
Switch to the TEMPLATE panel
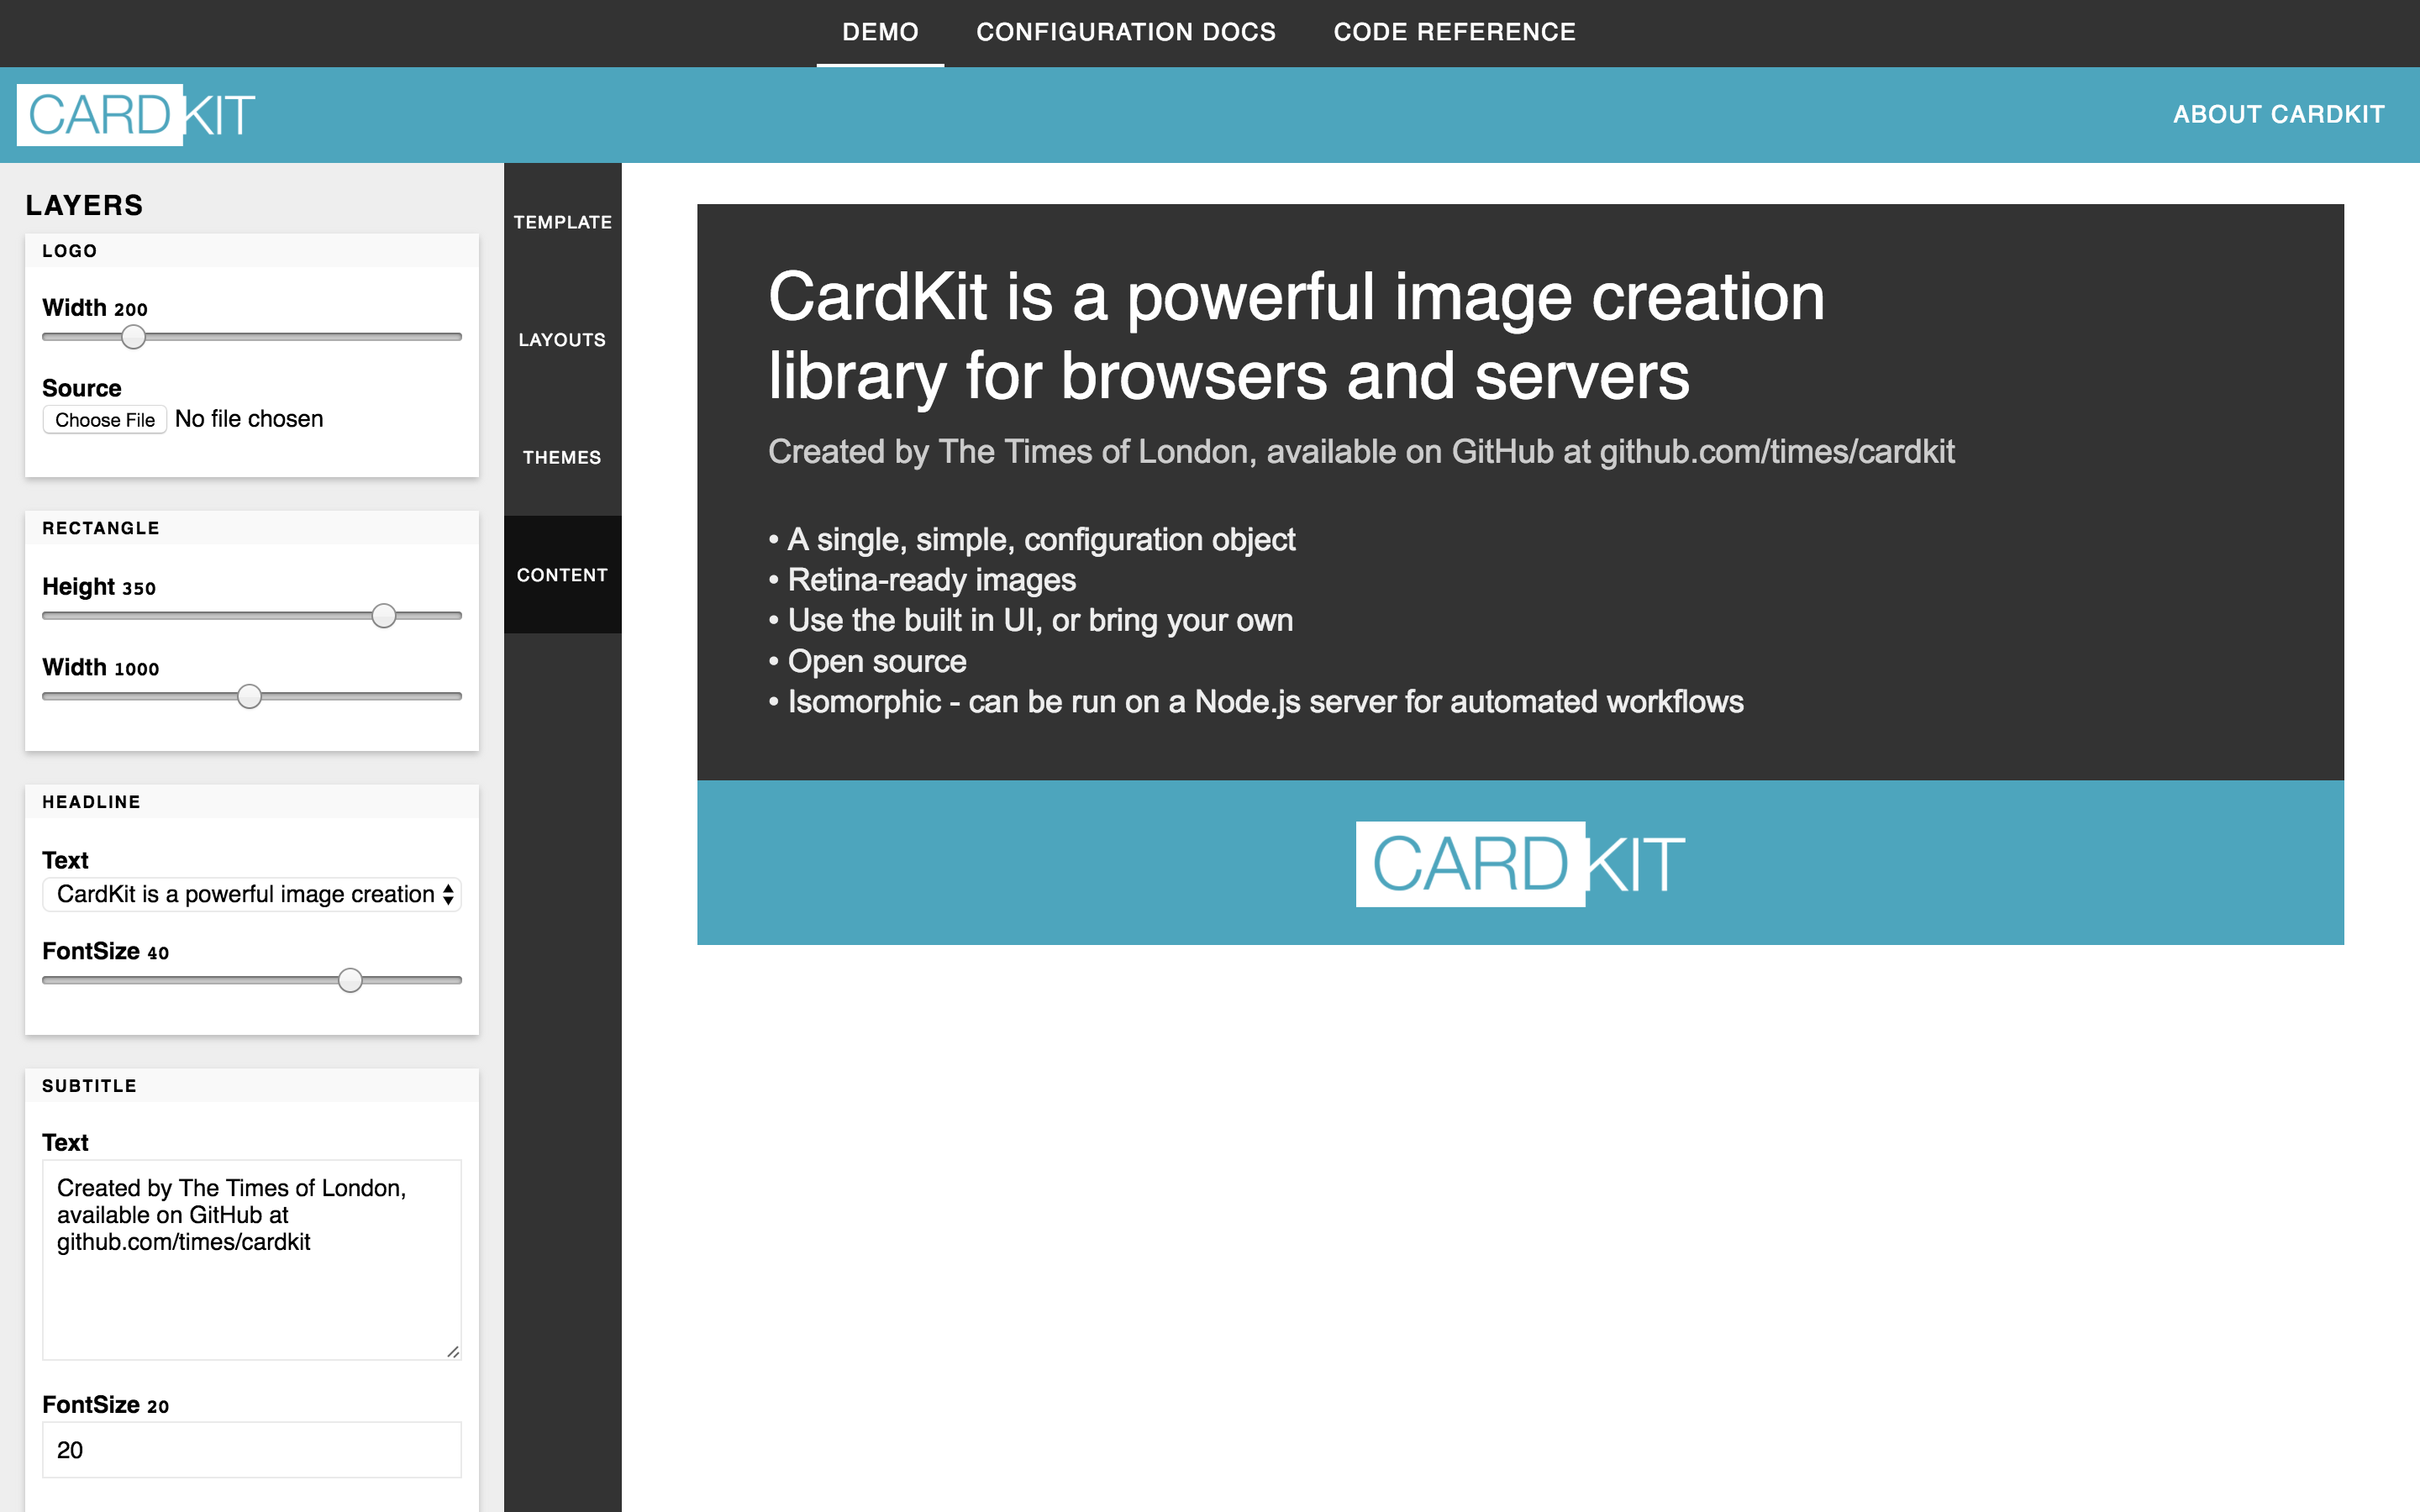[563, 222]
